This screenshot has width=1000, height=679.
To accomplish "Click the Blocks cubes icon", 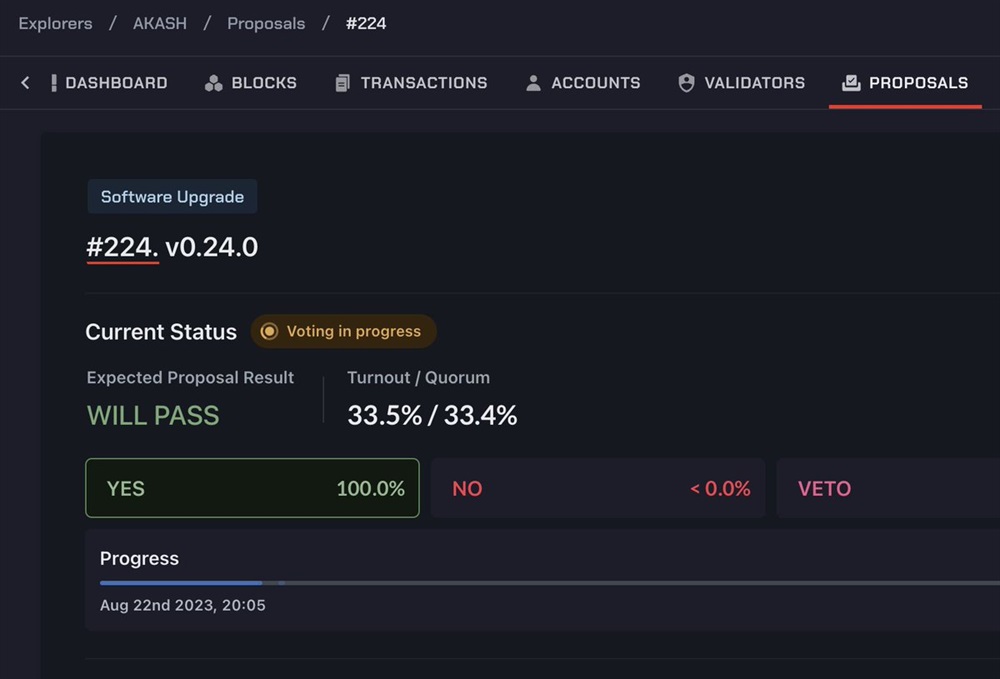I will point(213,83).
